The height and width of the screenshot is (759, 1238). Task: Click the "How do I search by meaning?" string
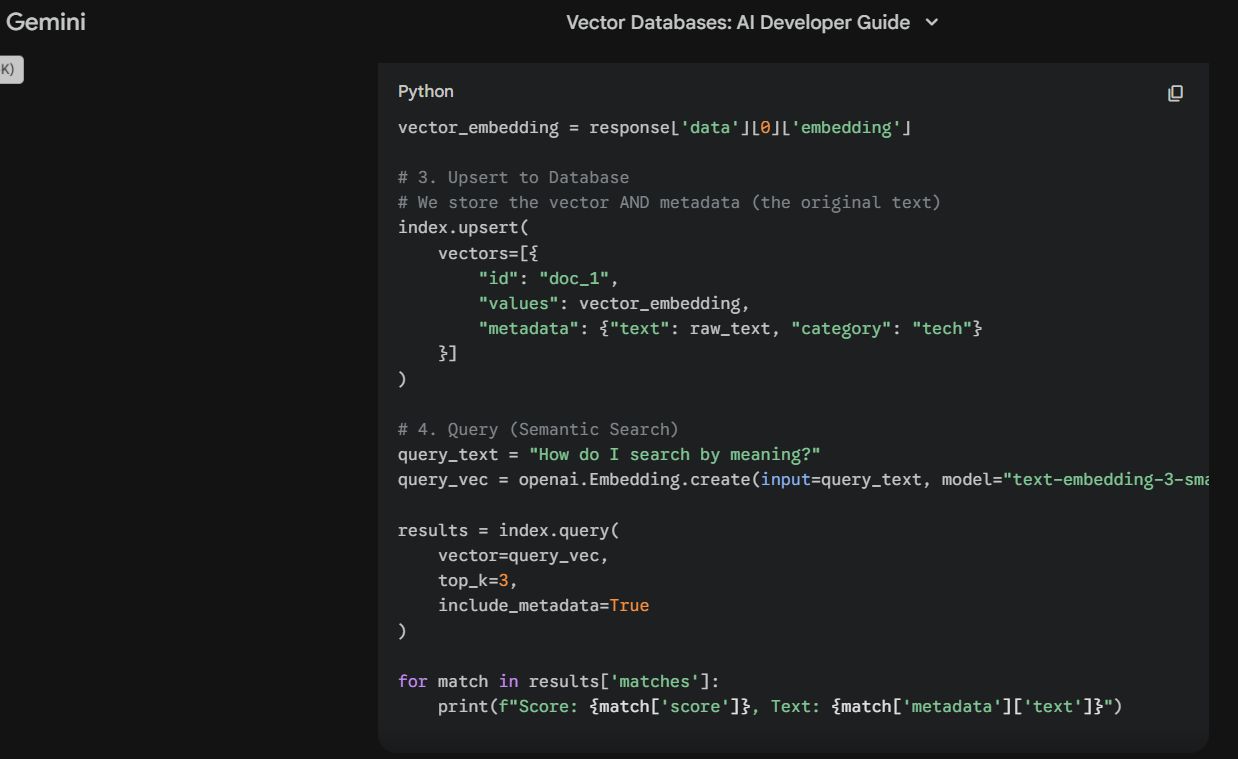pos(674,454)
